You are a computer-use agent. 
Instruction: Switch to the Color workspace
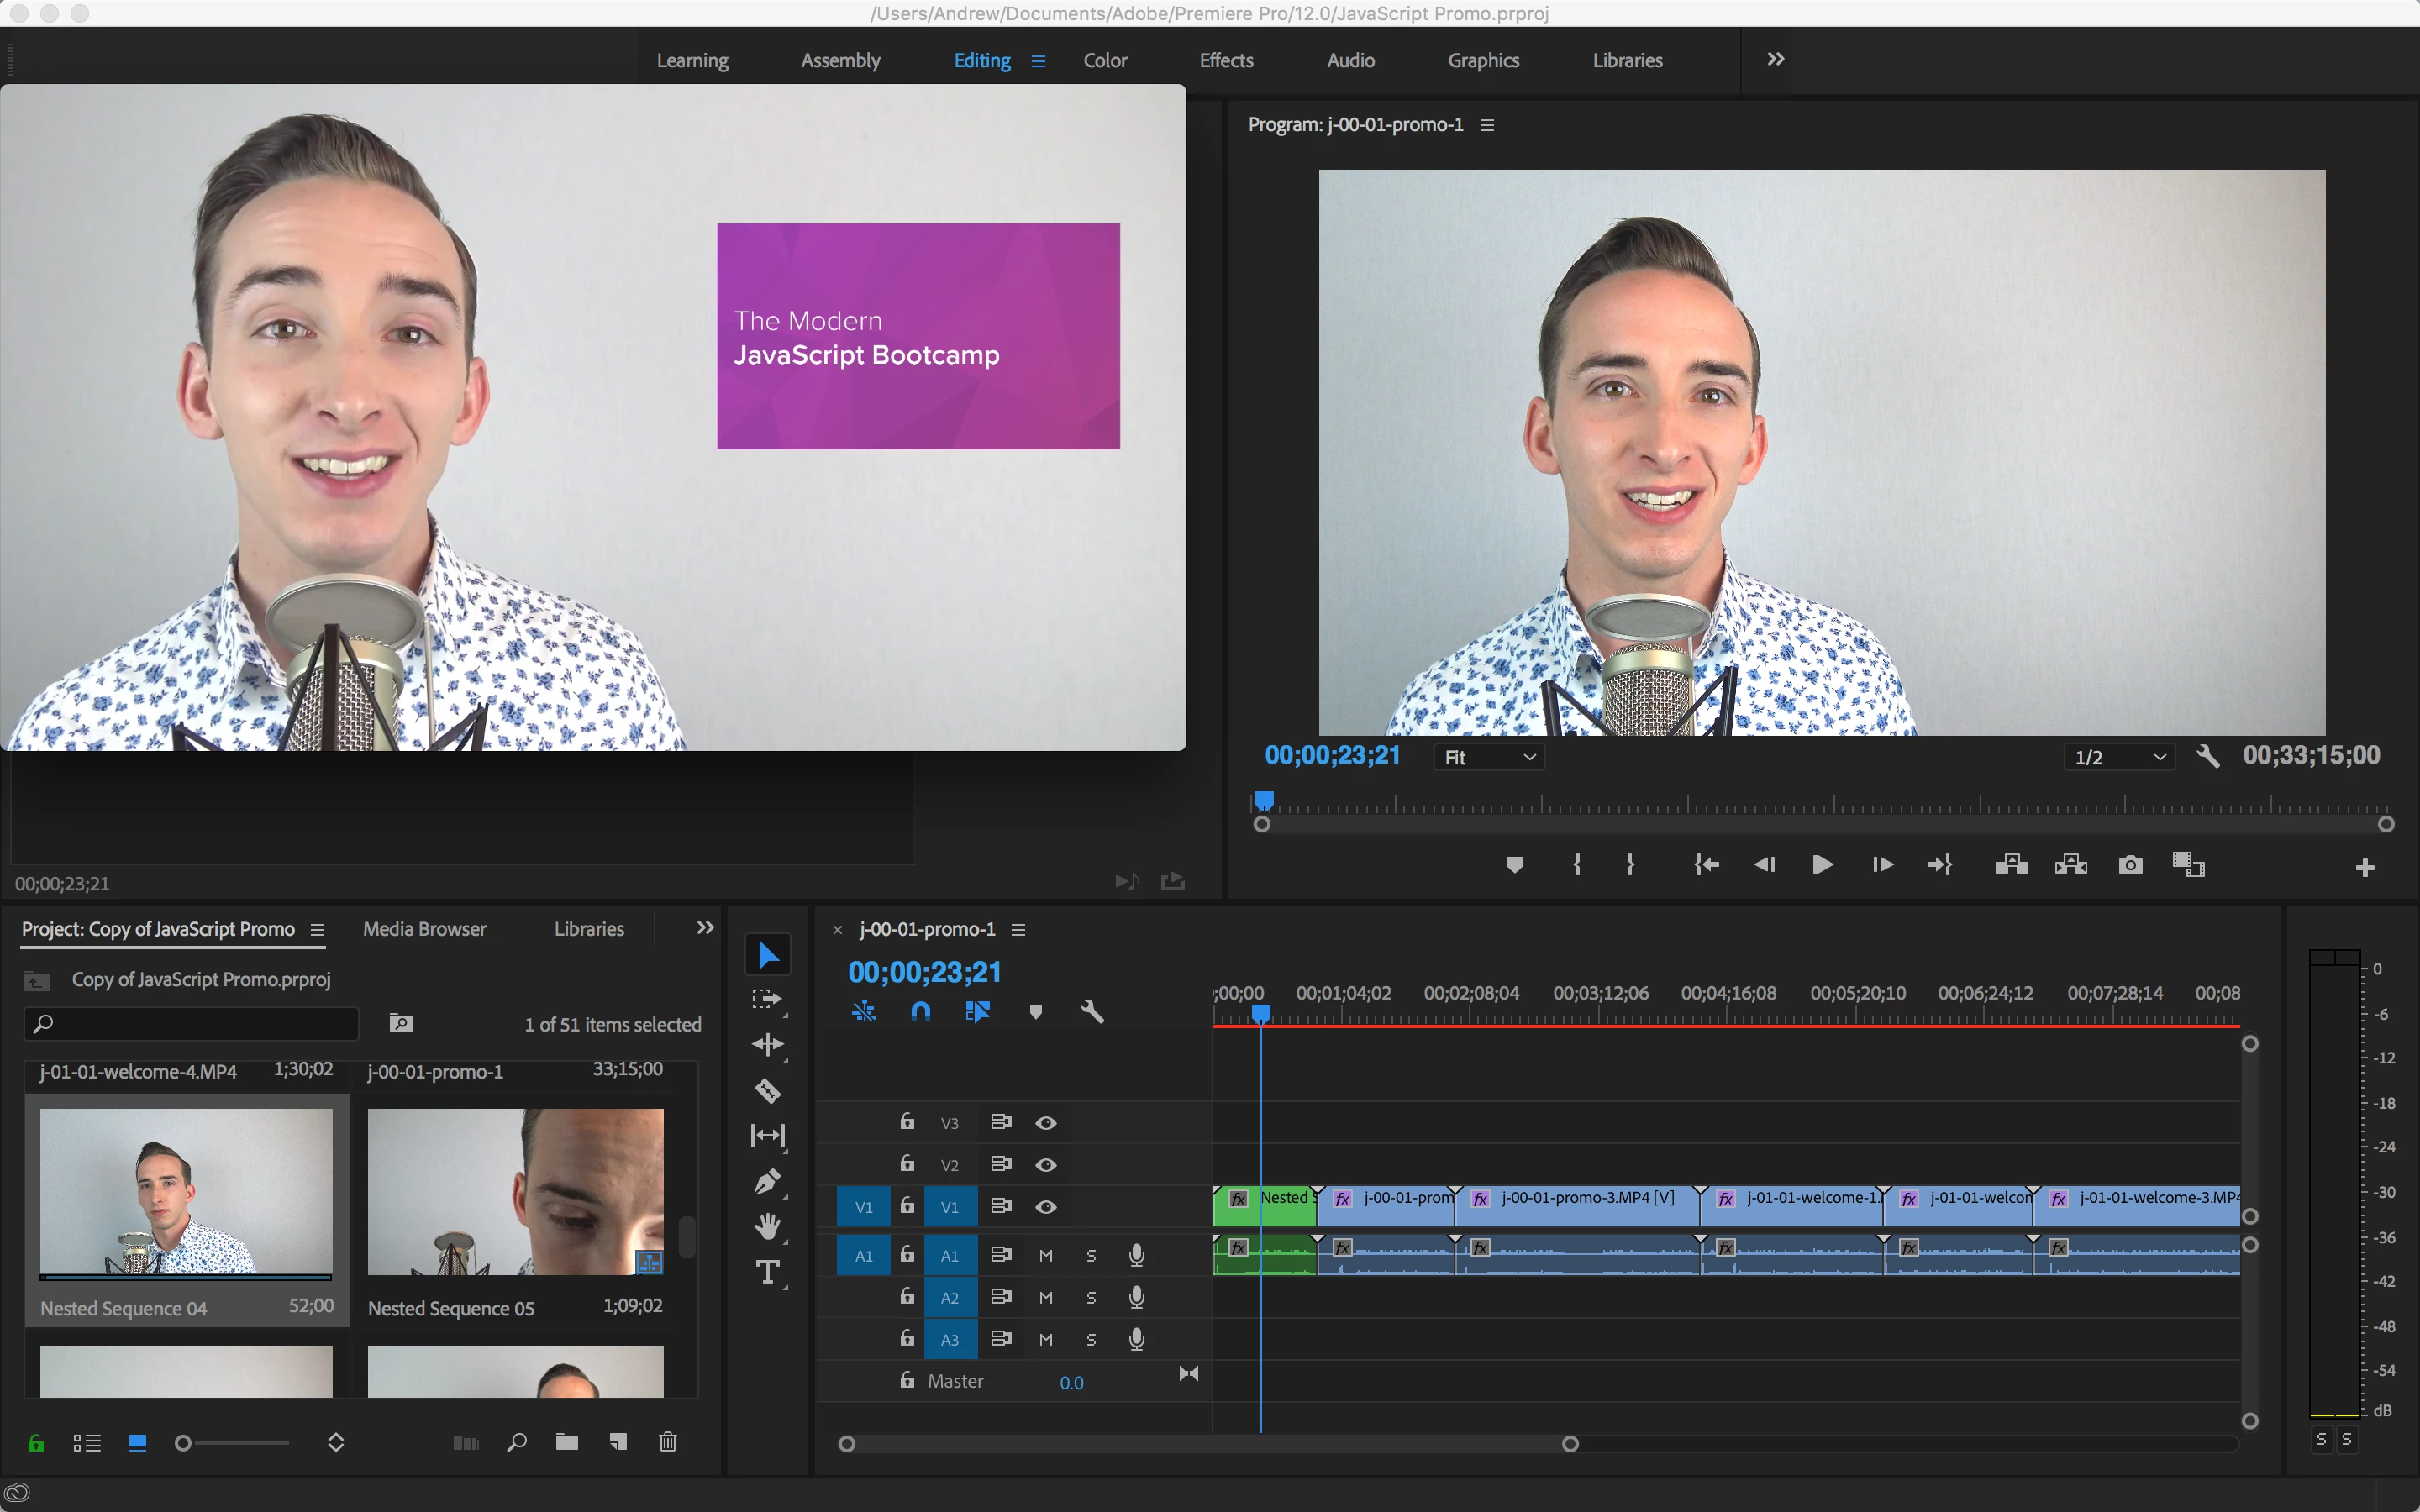(x=1105, y=60)
